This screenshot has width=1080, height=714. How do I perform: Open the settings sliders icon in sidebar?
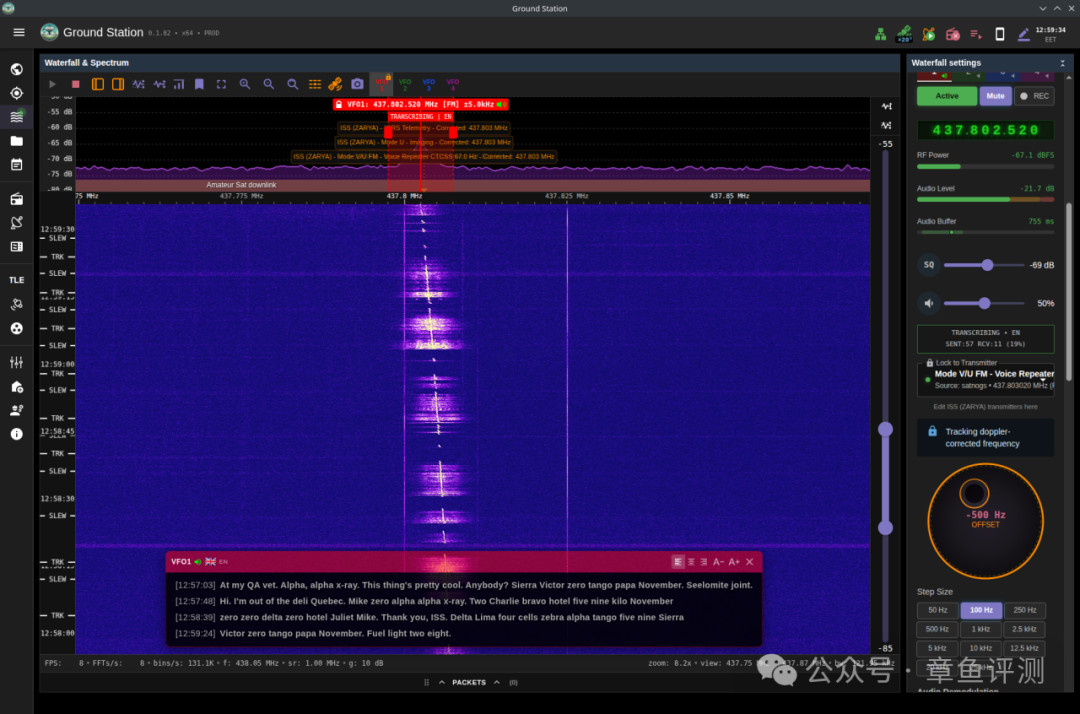(17, 362)
